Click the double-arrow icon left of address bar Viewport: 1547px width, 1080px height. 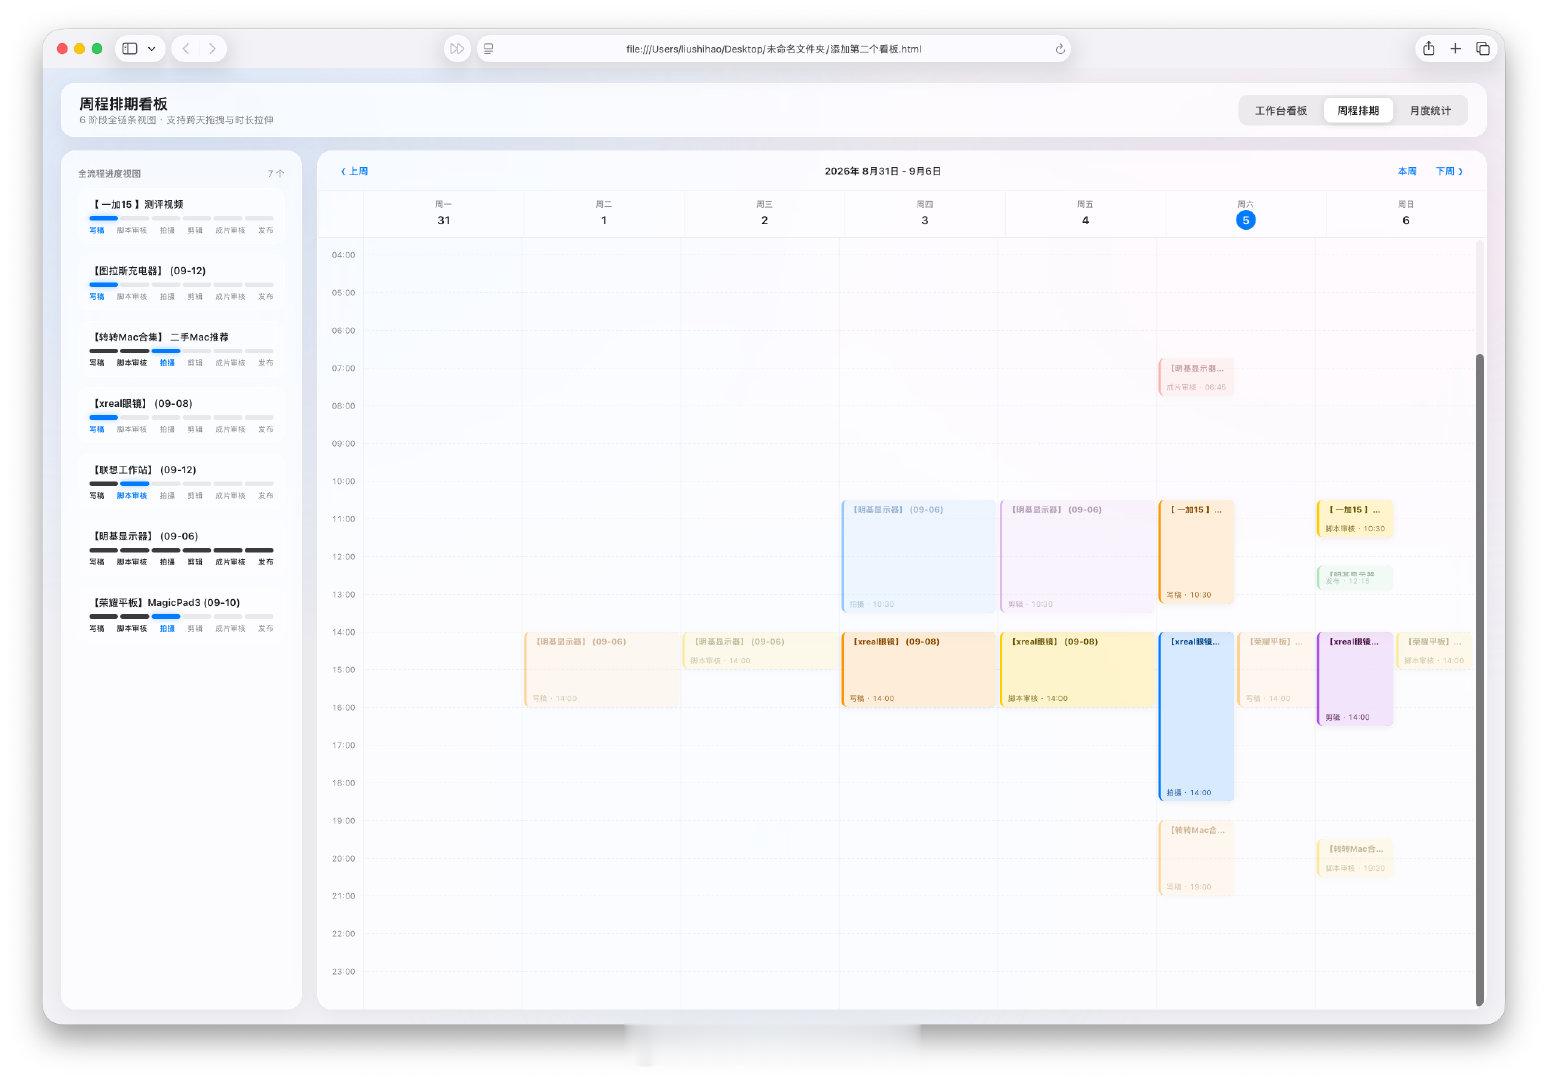457,48
